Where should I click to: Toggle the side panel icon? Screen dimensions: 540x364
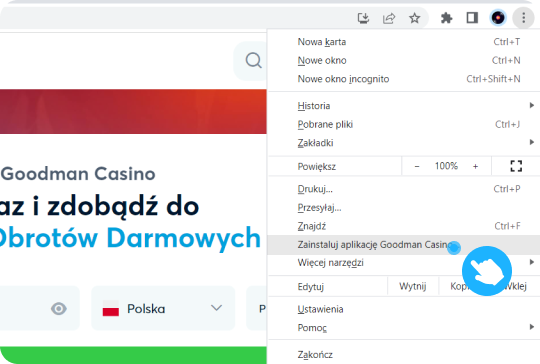coord(472,18)
